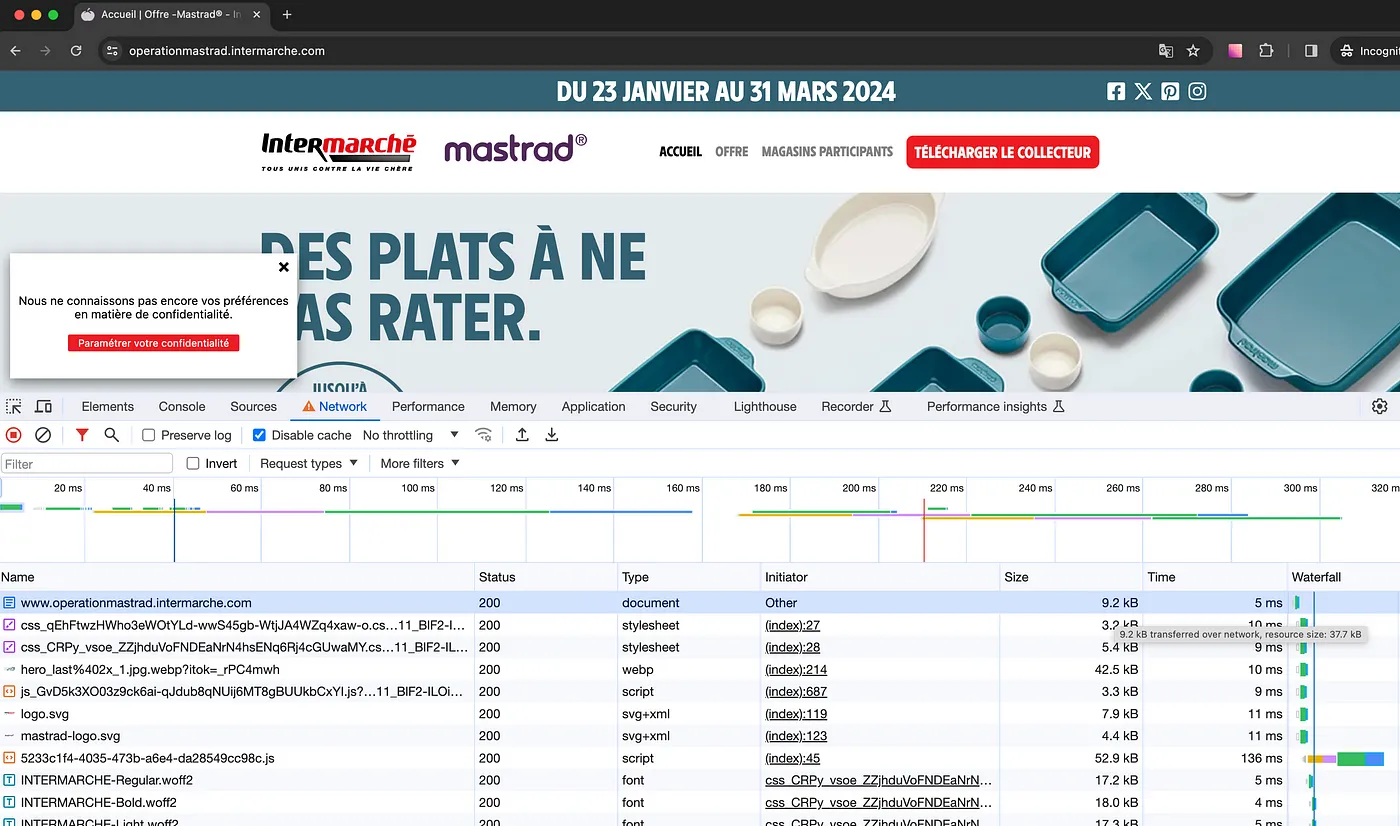1400x826 pixels.
Task: Open the Instagram social icon
Action: (x=1197, y=92)
